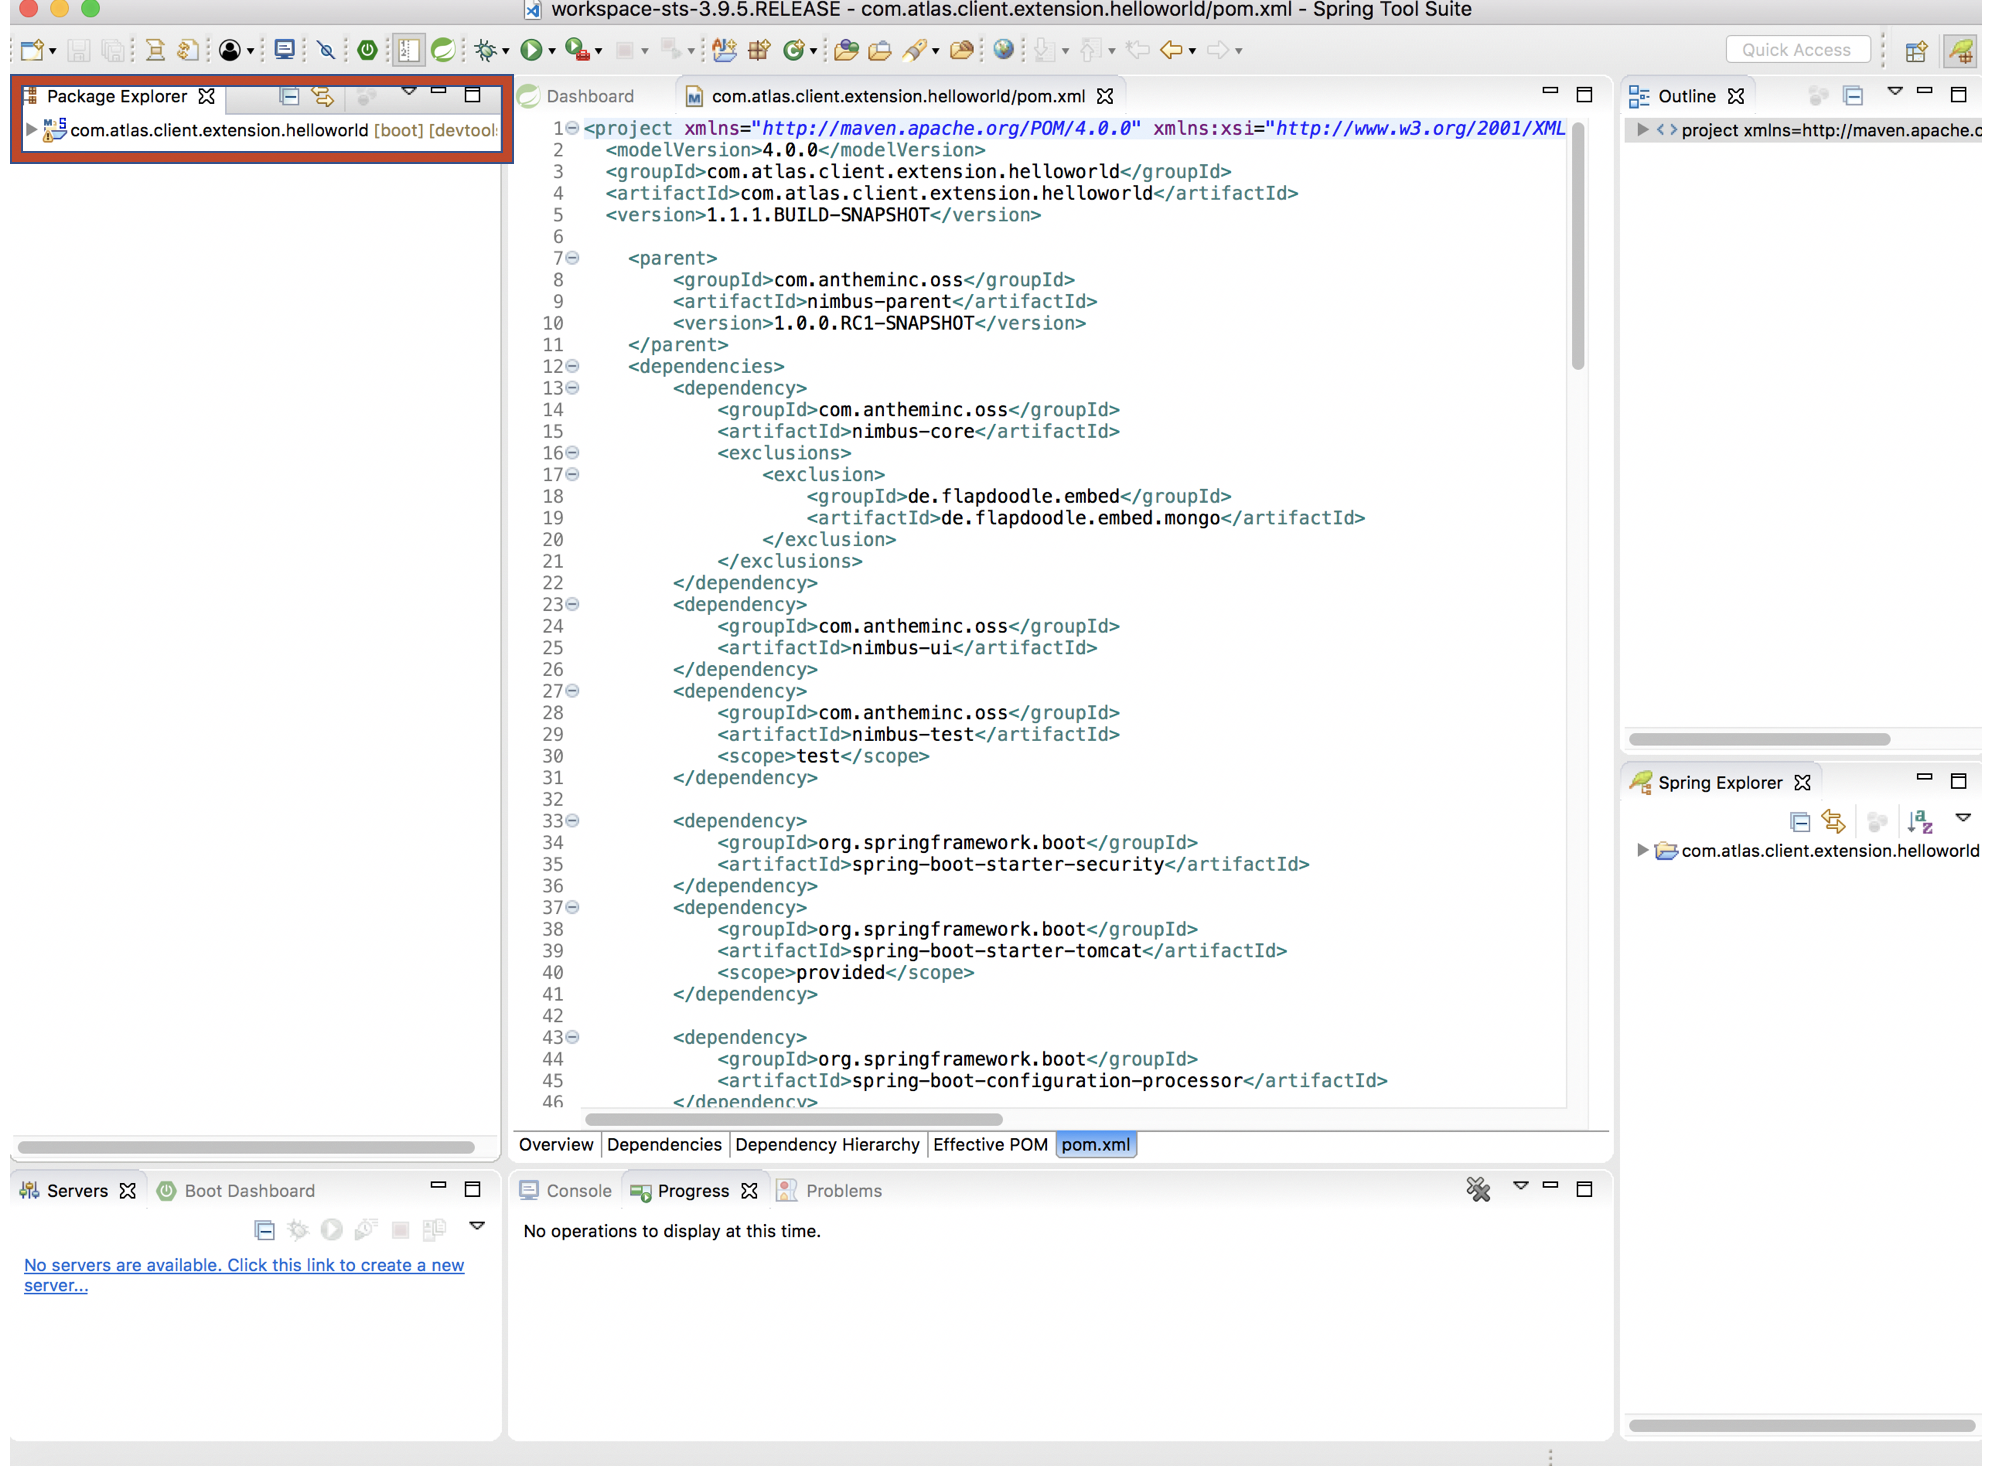Fold the project element on line 1
1992x1466 pixels.
coord(572,128)
